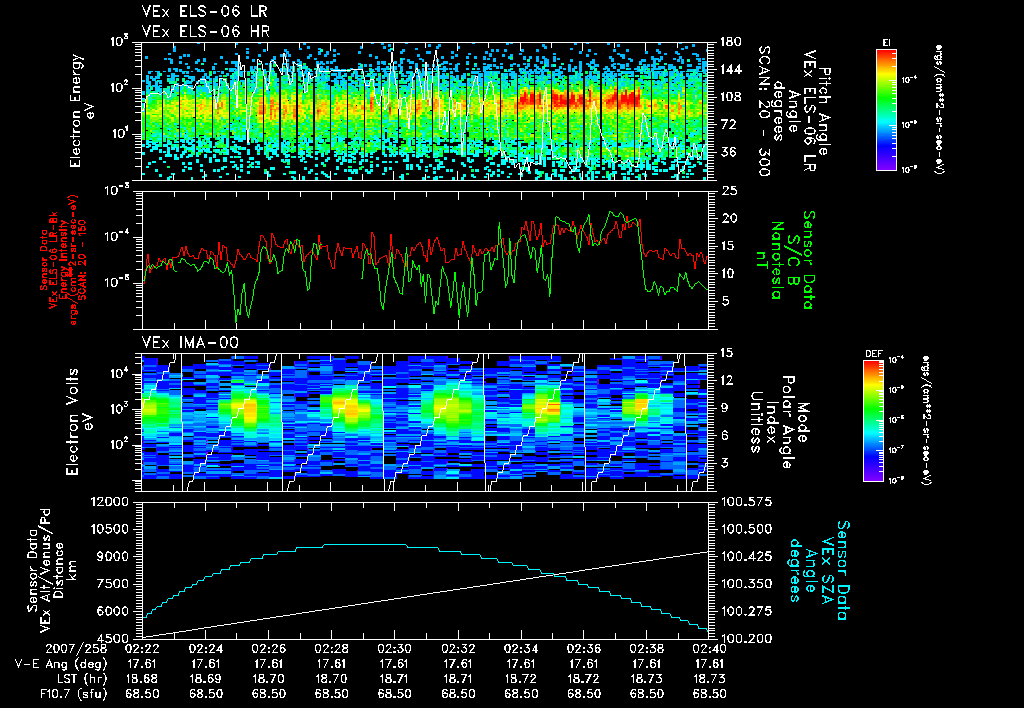Click the 4500 km altitude tick label
1024x708 pixels.
[114, 638]
